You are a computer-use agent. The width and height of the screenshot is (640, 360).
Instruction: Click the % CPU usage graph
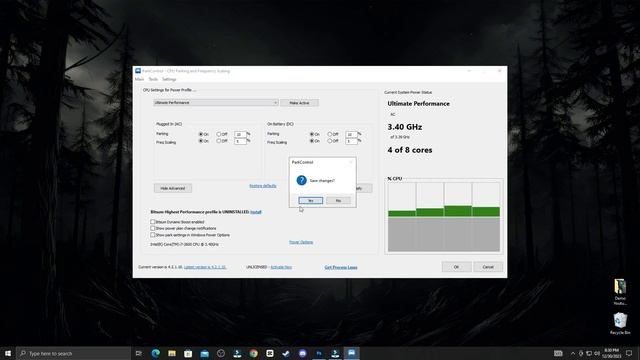(444, 217)
